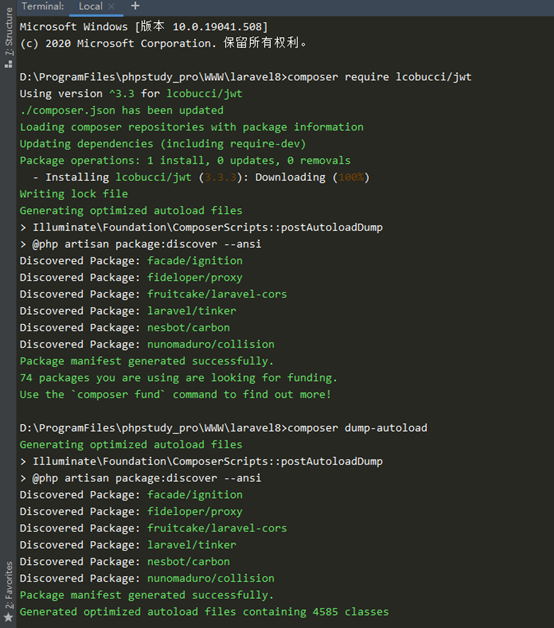Click the Structure panel icon
Image resolution: width=554 pixels, height=628 pixels.
pyautogui.click(x=8, y=64)
